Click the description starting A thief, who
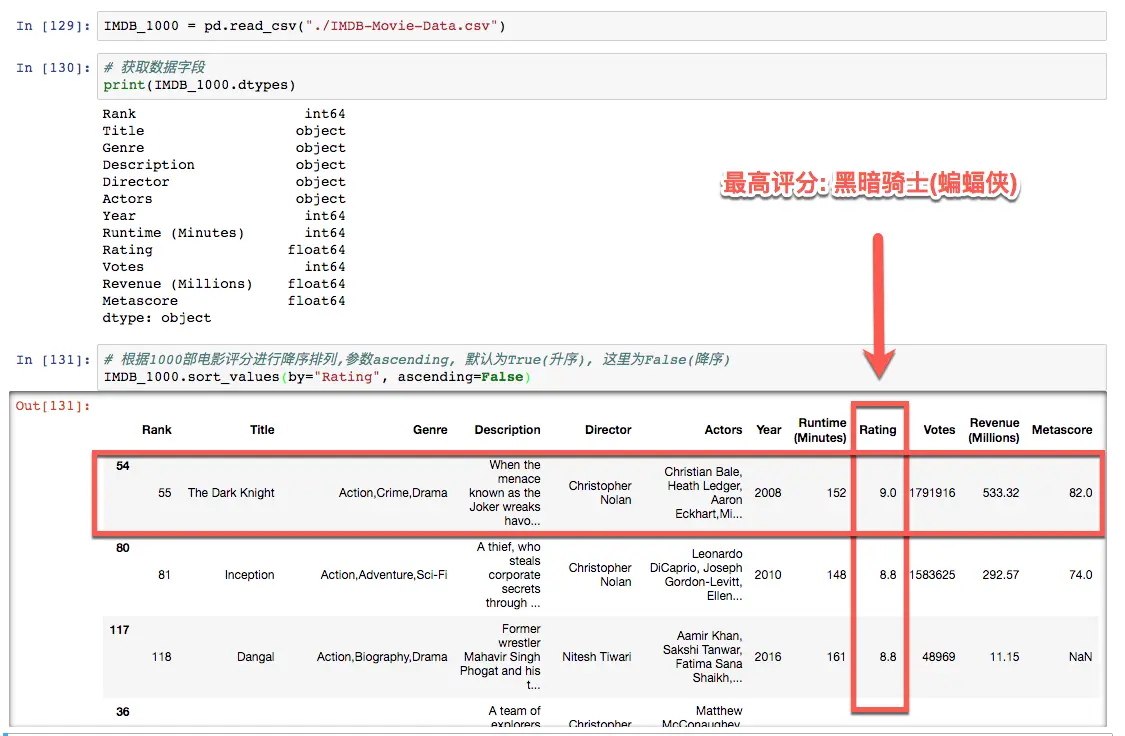Image resolution: width=1125 pixels, height=736 pixels. tap(509, 575)
